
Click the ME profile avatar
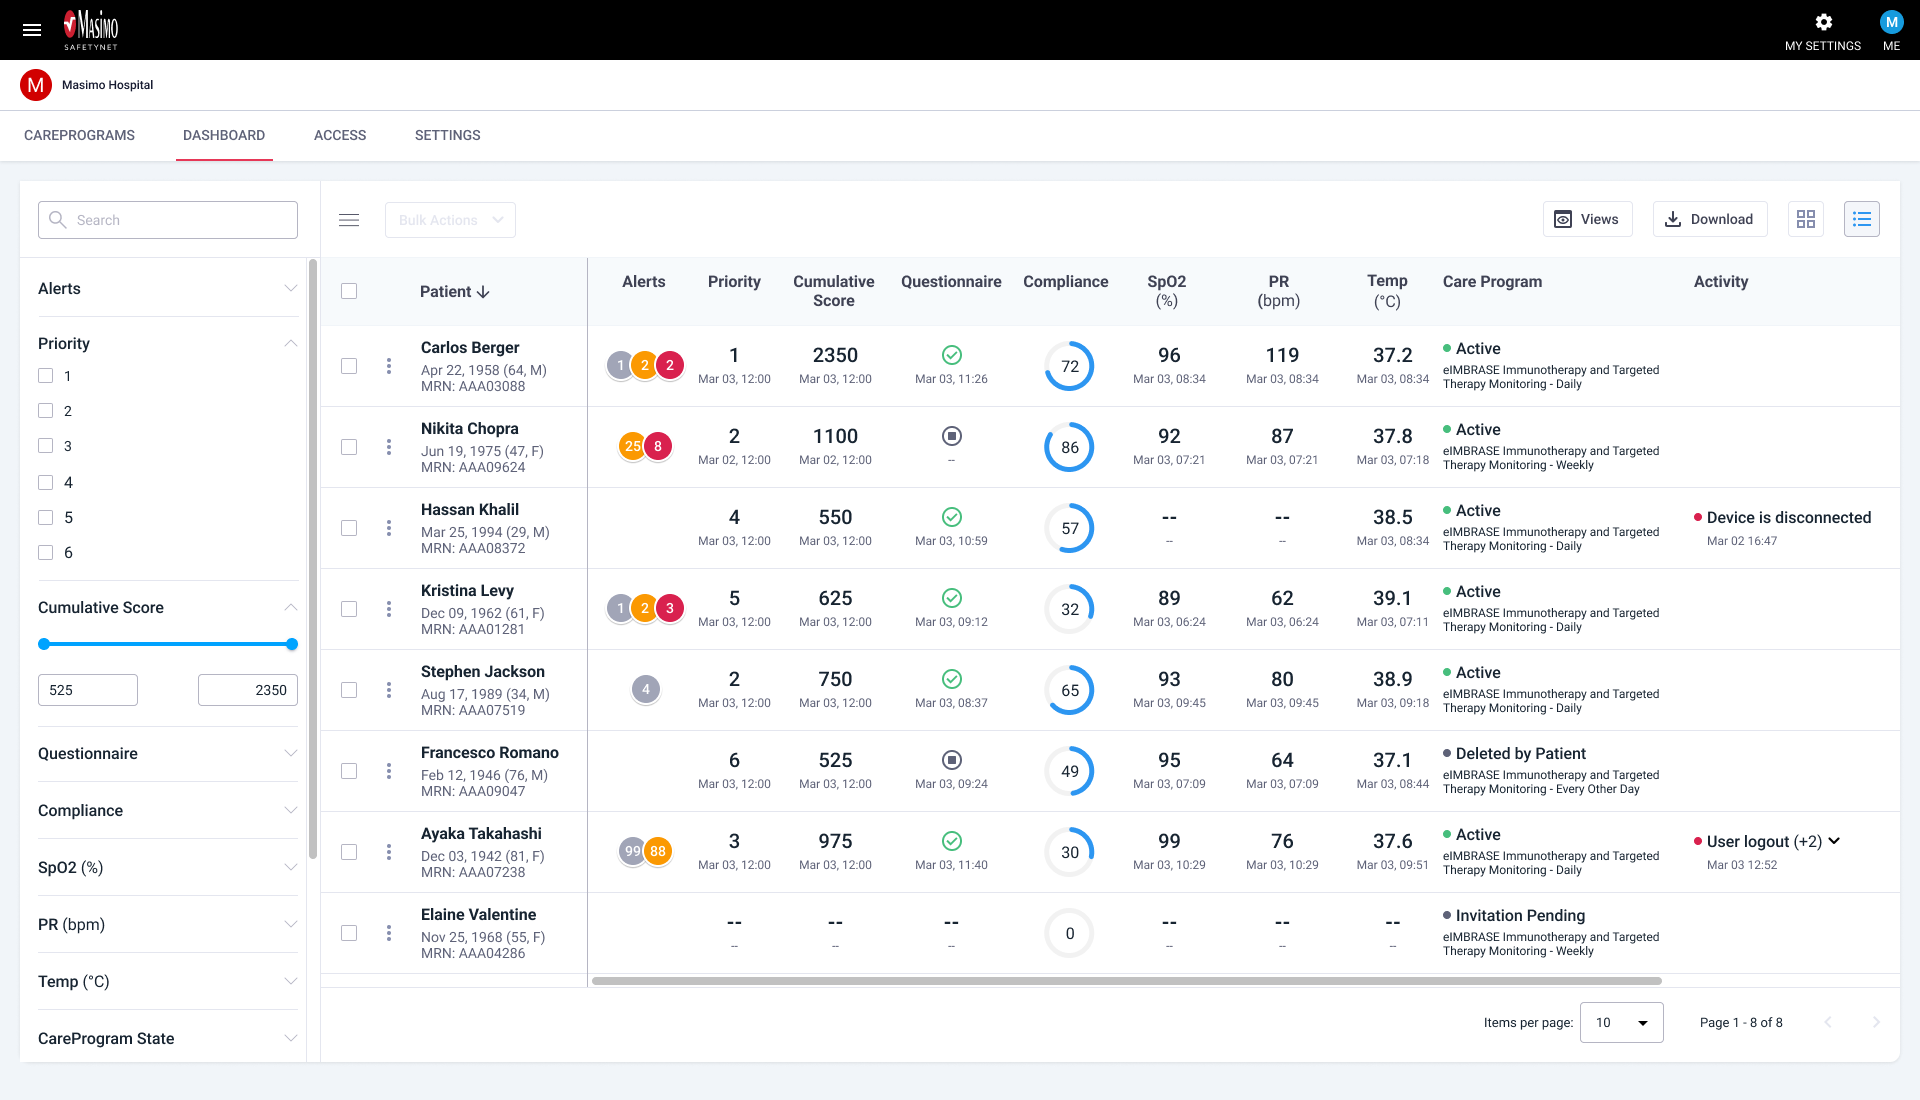1891,23
